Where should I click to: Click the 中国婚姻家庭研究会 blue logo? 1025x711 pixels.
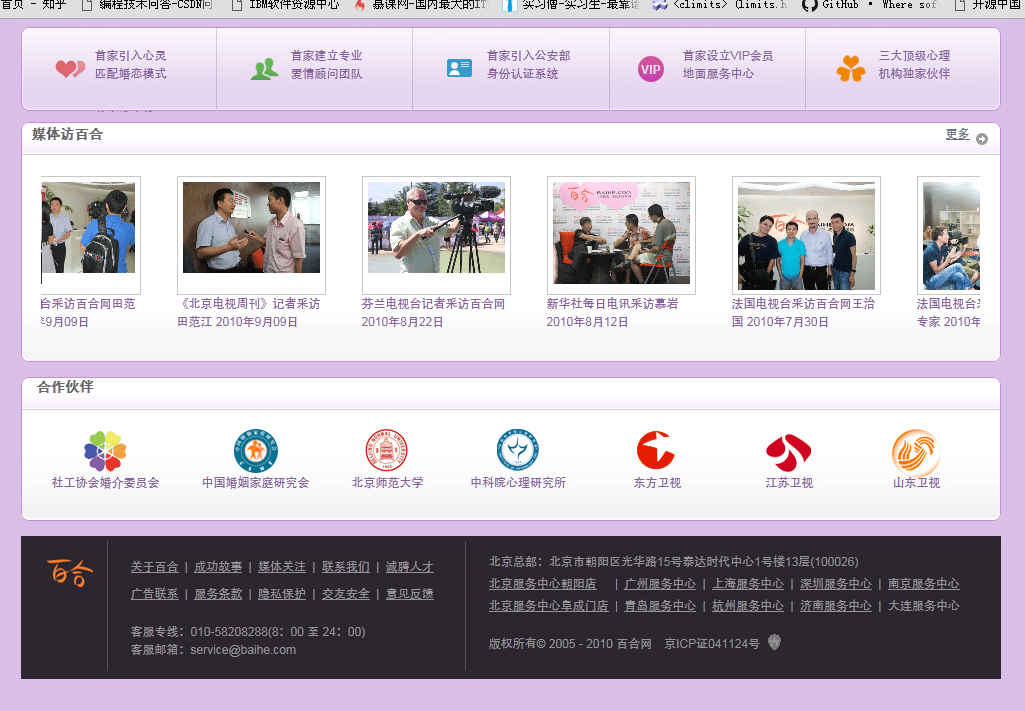tap(256, 449)
